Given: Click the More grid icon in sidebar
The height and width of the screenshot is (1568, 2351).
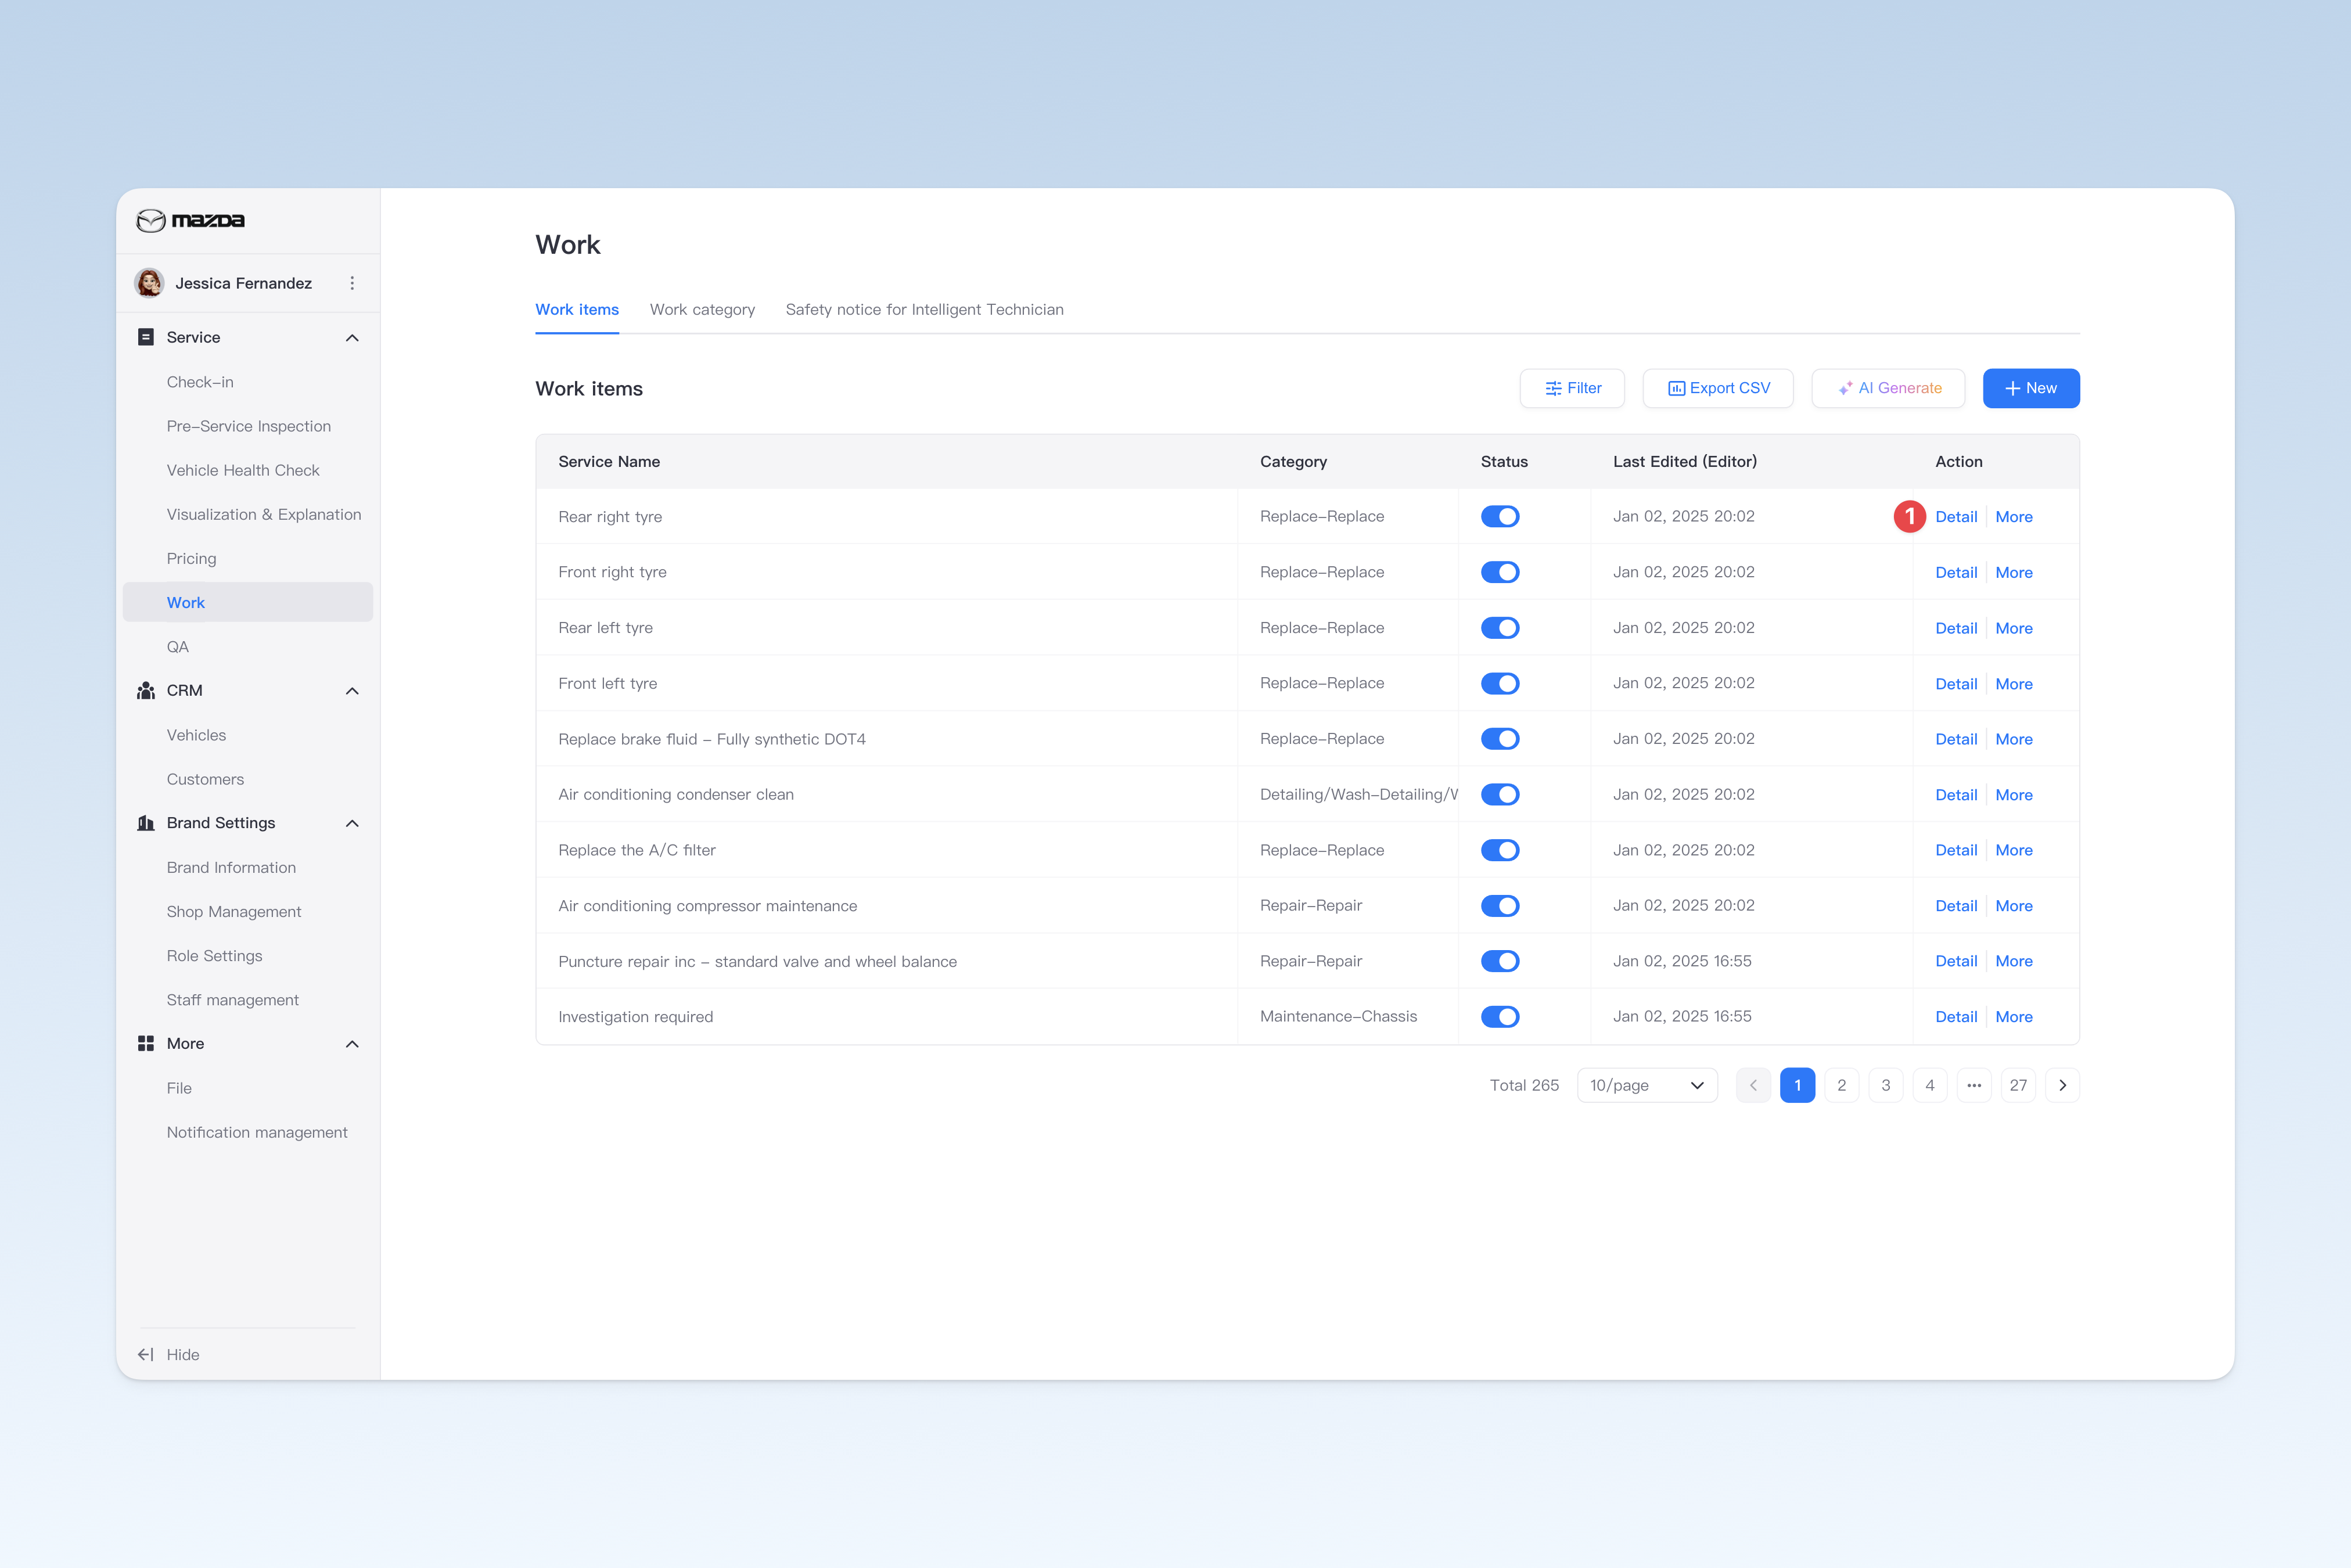Looking at the screenshot, I should (146, 1043).
